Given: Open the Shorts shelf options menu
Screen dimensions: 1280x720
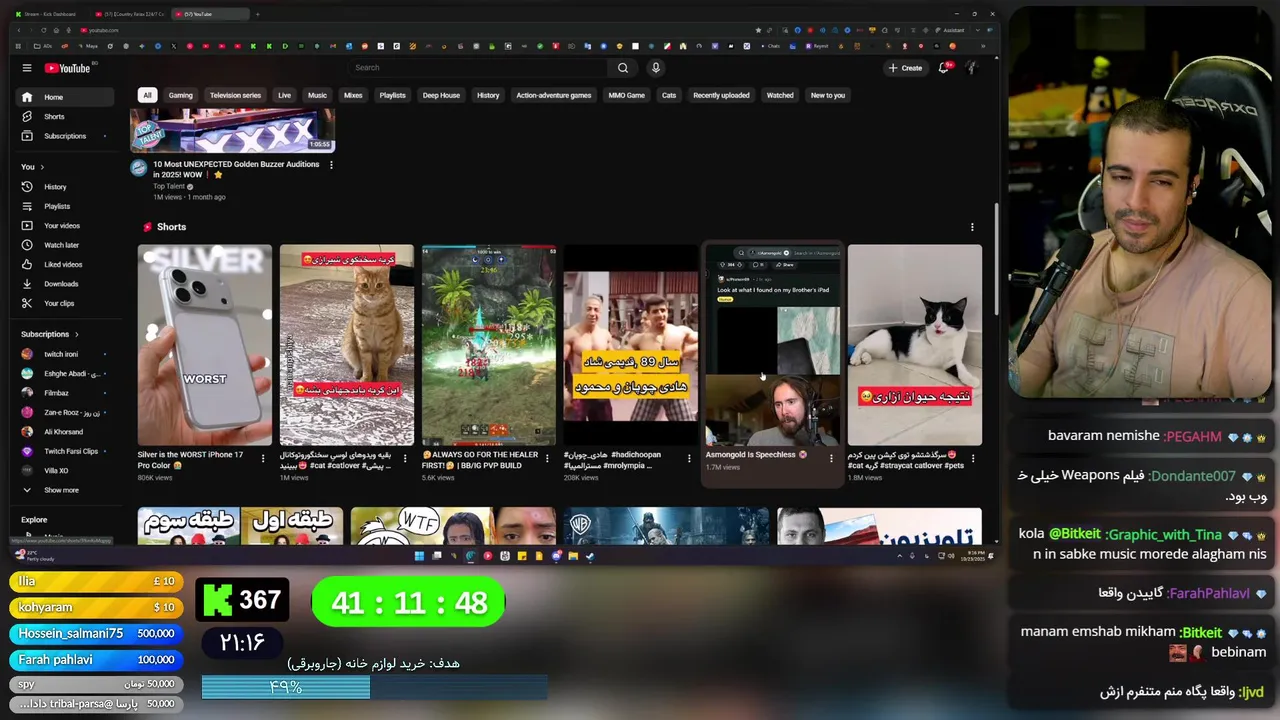Looking at the screenshot, I should point(972,227).
